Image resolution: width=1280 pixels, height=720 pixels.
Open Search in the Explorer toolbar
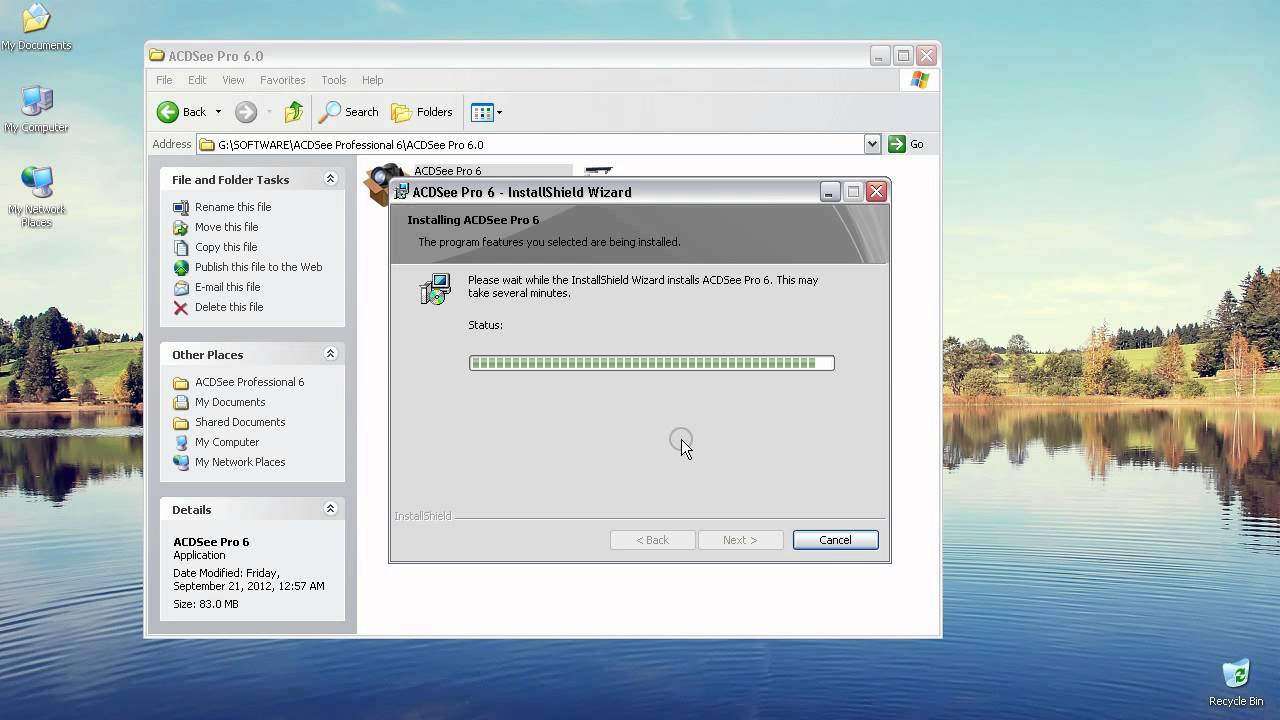pyautogui.click(x=348, y=112)
